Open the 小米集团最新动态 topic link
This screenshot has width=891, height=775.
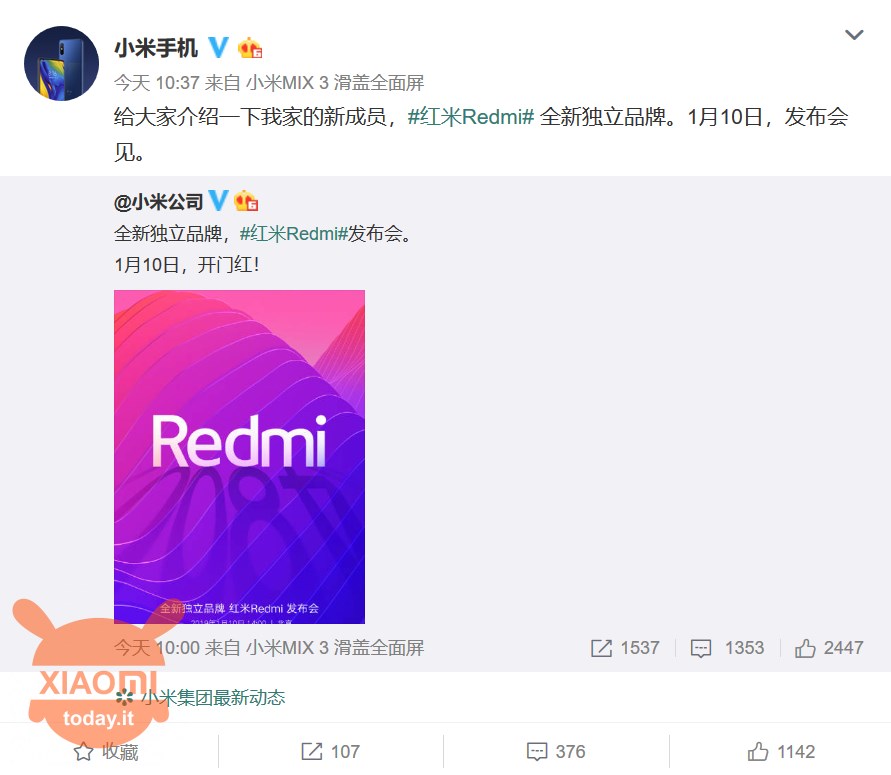213,697
